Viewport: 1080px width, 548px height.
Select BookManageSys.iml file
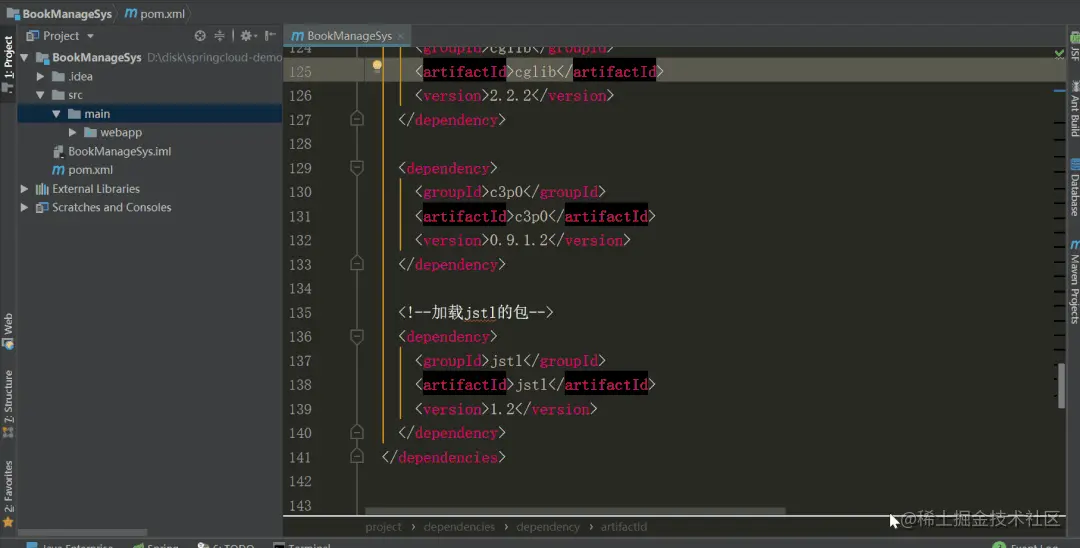pyautogui.click(x=112, y=151)
